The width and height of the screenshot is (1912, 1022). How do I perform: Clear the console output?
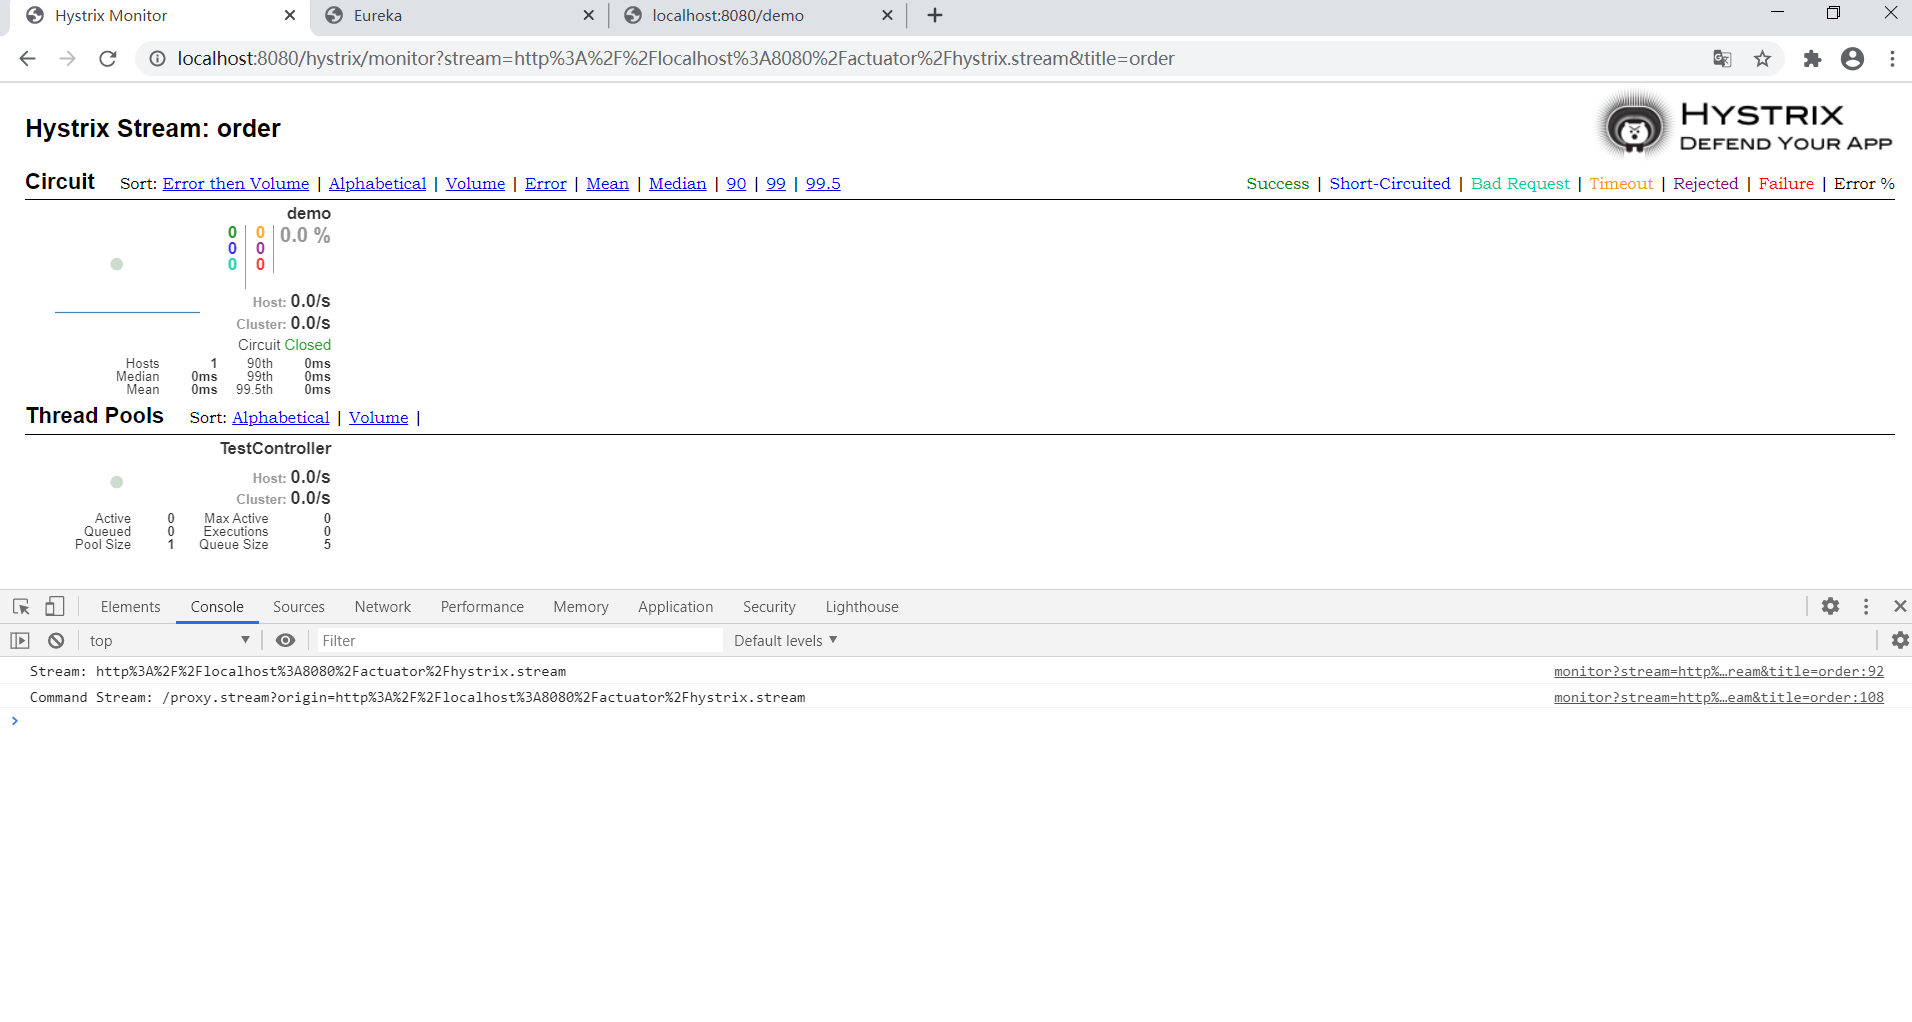click(x=56, y=641)
